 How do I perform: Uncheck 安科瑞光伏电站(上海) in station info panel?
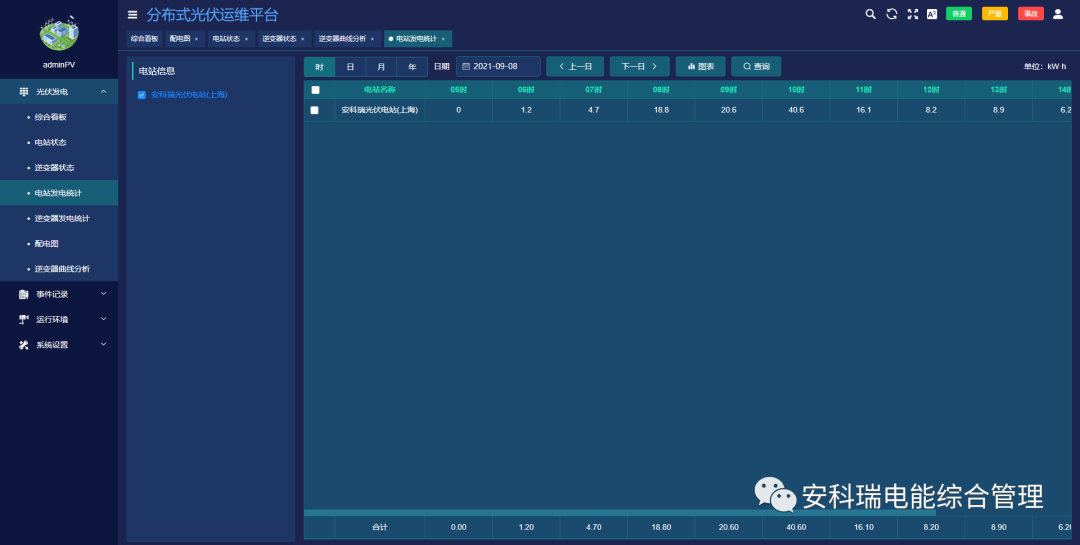coord(142,95)
